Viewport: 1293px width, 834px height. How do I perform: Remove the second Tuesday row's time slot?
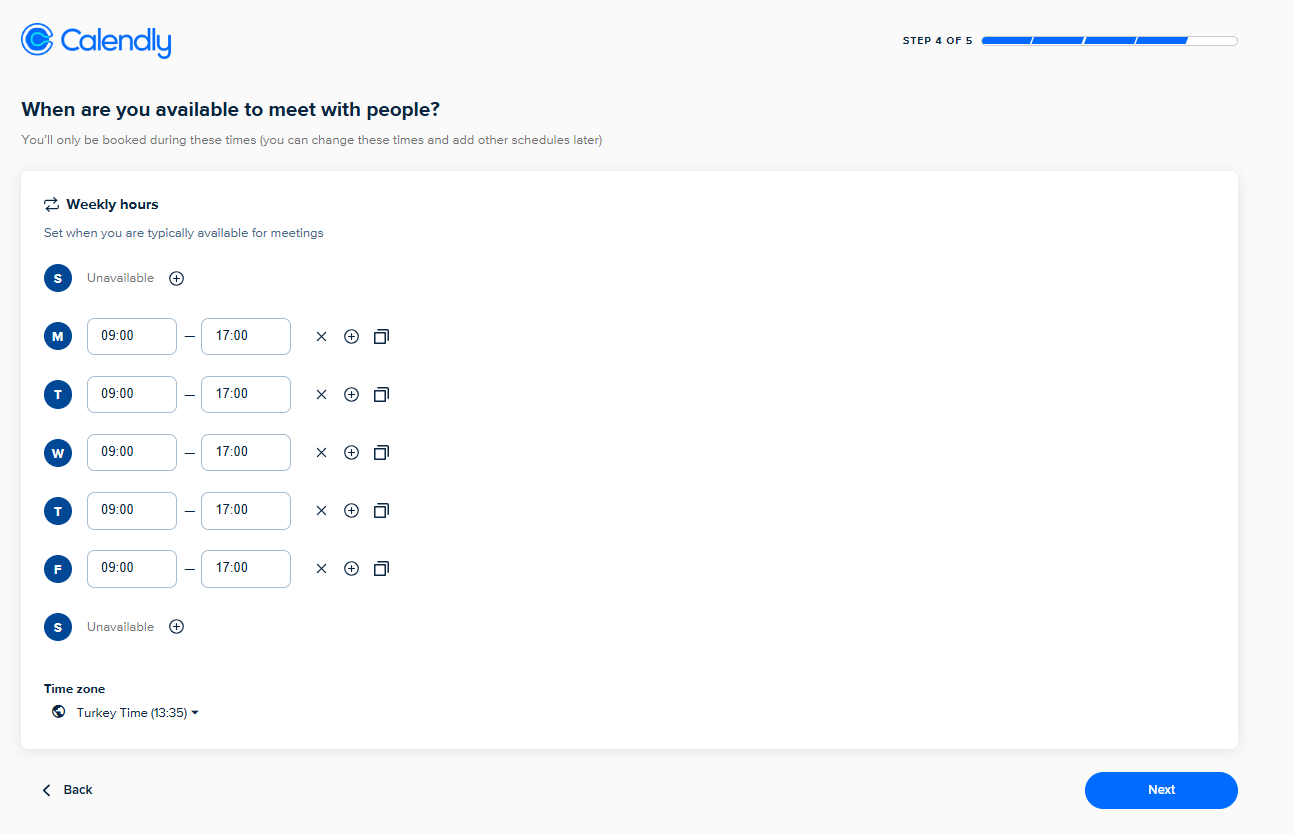[321, 511]
